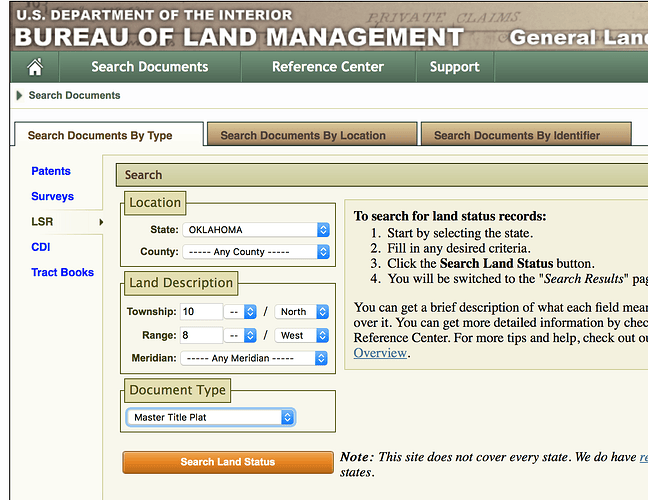Open the State dropdown showing OKLAHOMA
This screenshot has width=648, height=500.
256,230
